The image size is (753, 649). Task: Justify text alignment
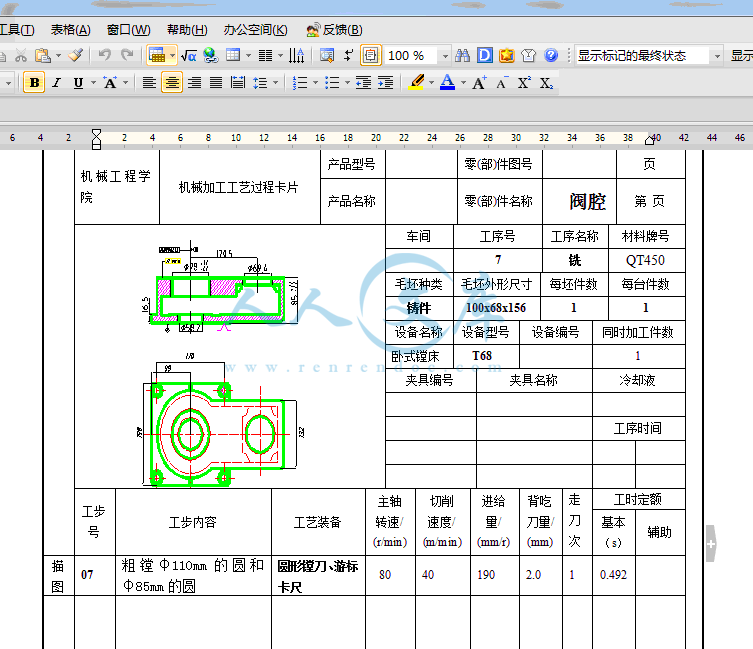[x=216, y=83]
